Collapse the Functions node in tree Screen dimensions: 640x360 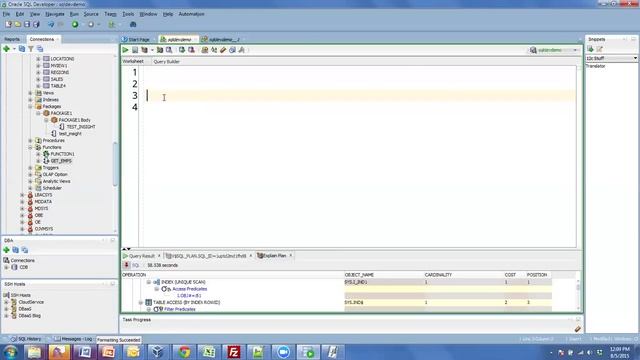[30, 147]
